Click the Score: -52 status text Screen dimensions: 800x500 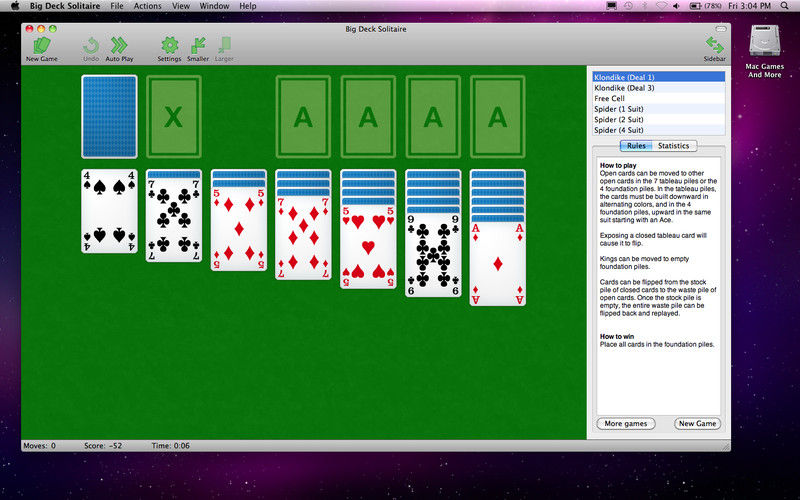[103, 445]
